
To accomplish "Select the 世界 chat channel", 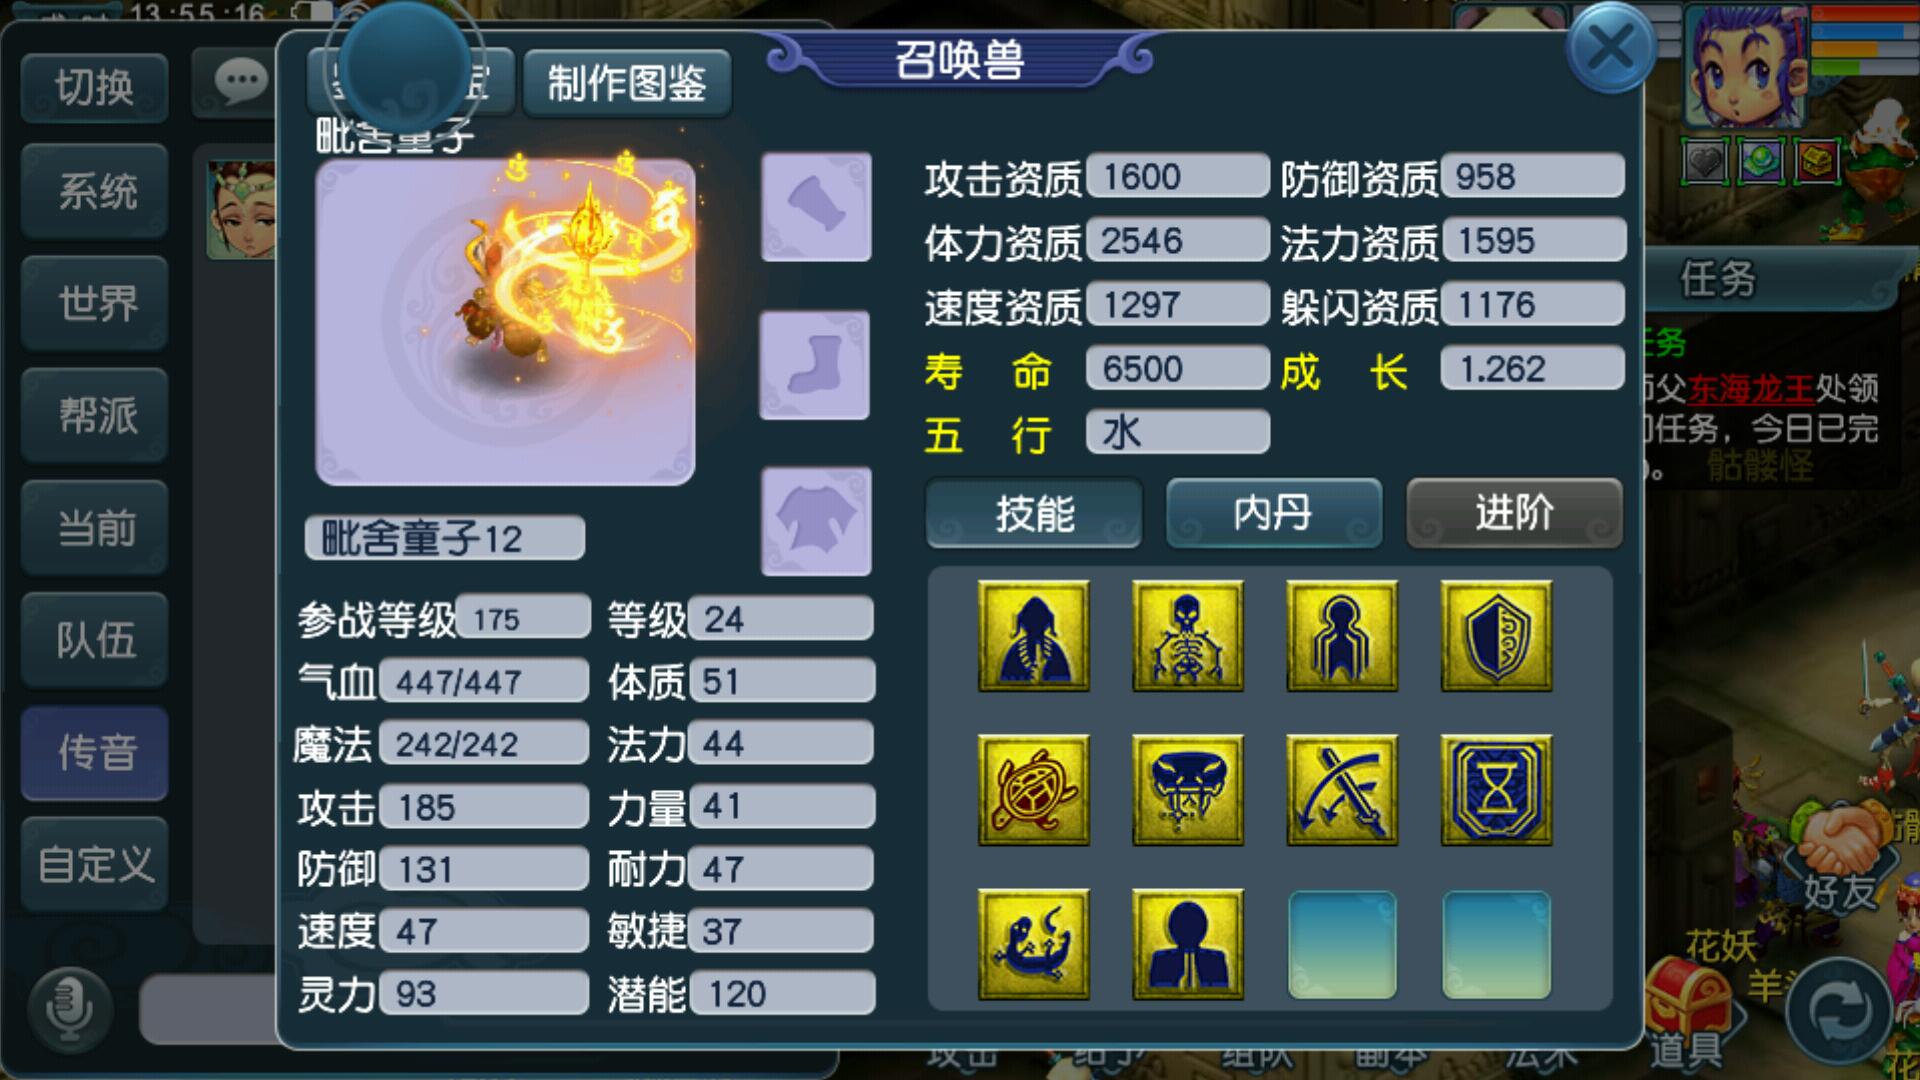I will (95, 303).
